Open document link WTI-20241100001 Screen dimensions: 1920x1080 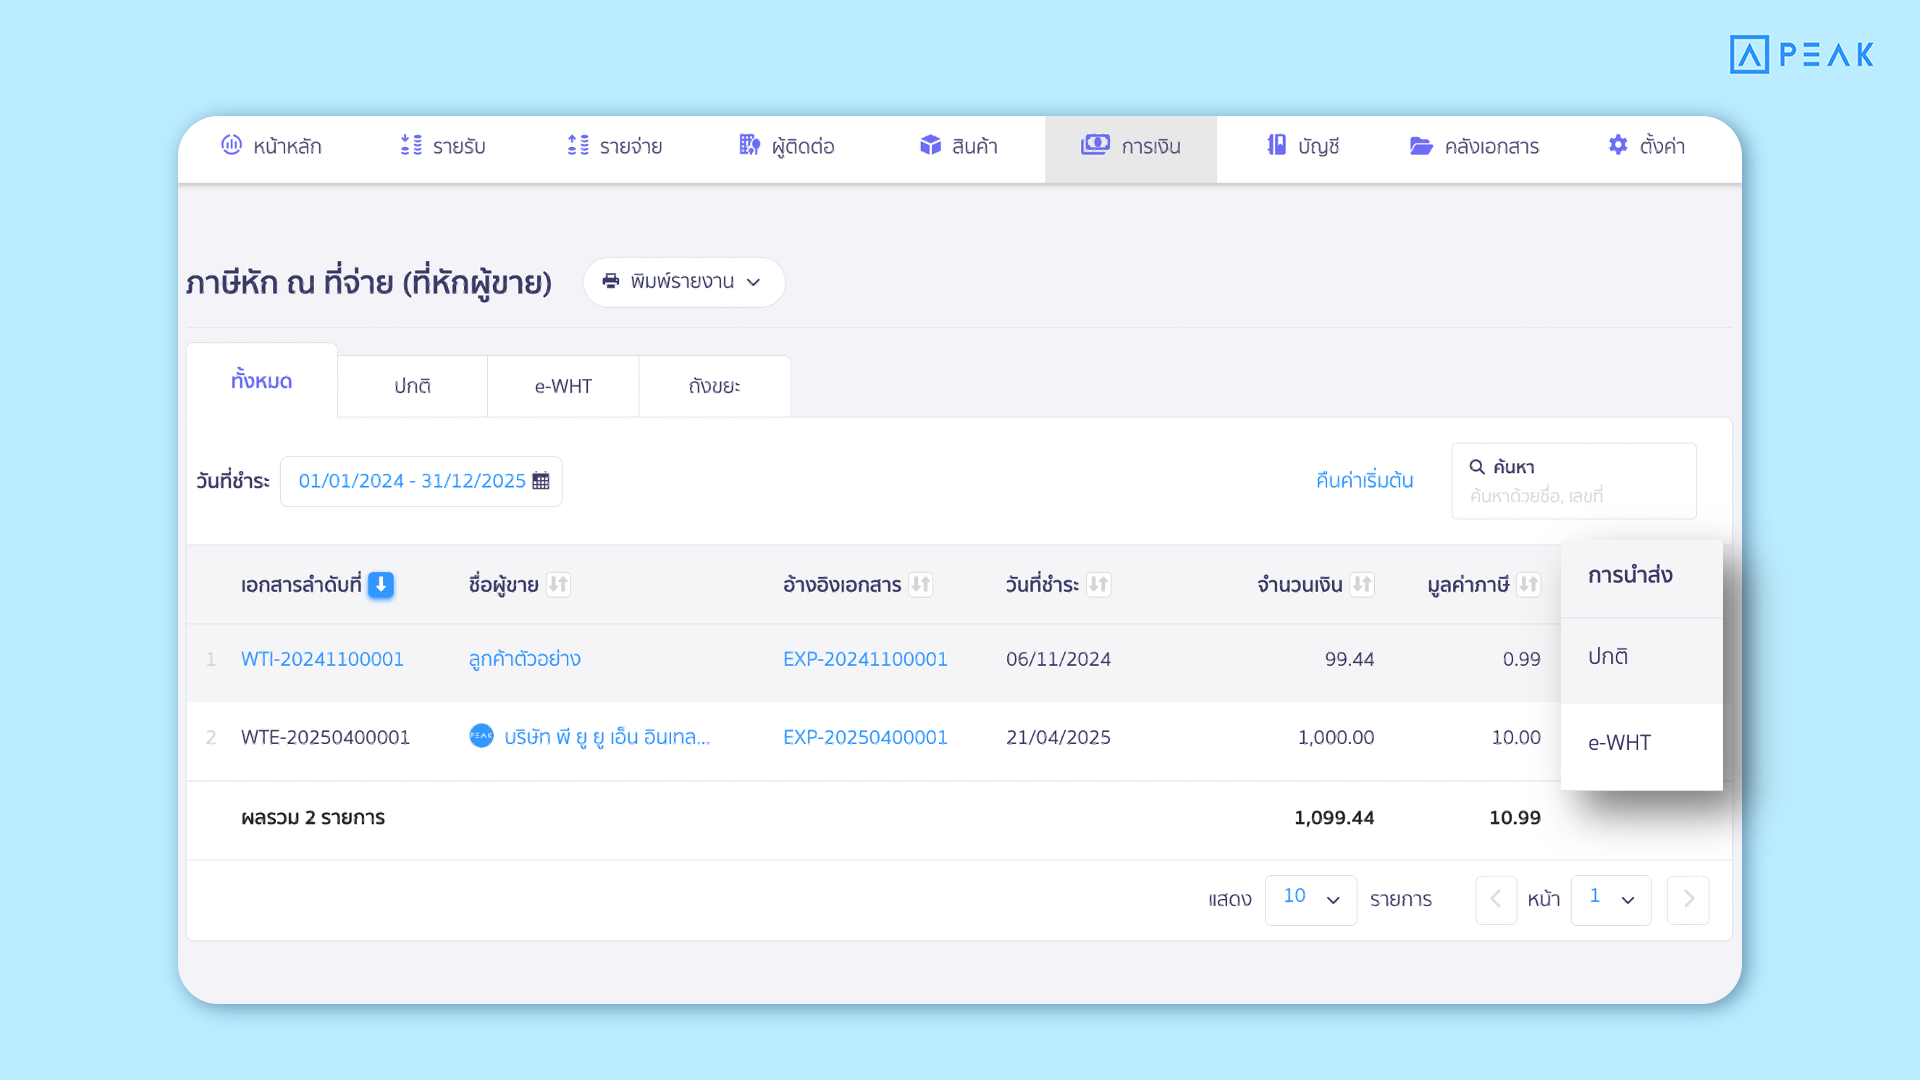322,659
